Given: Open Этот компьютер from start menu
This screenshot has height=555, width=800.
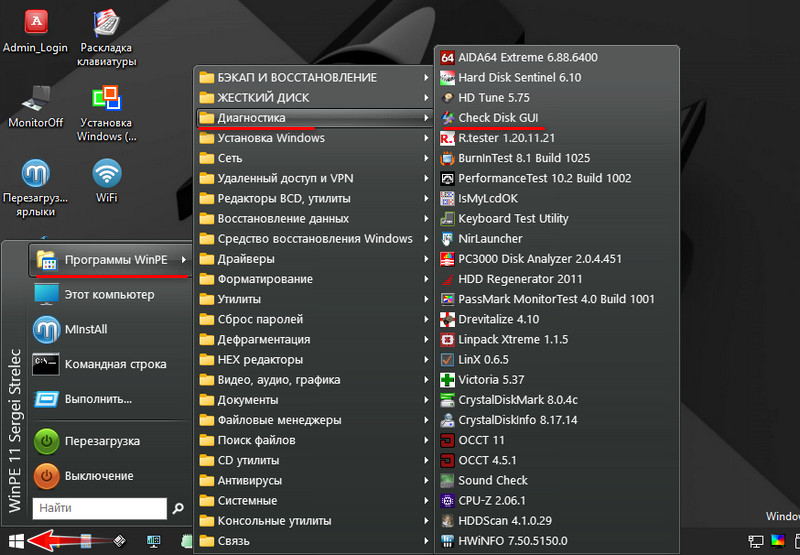Looking at the screenshot, I should (110, 295).
